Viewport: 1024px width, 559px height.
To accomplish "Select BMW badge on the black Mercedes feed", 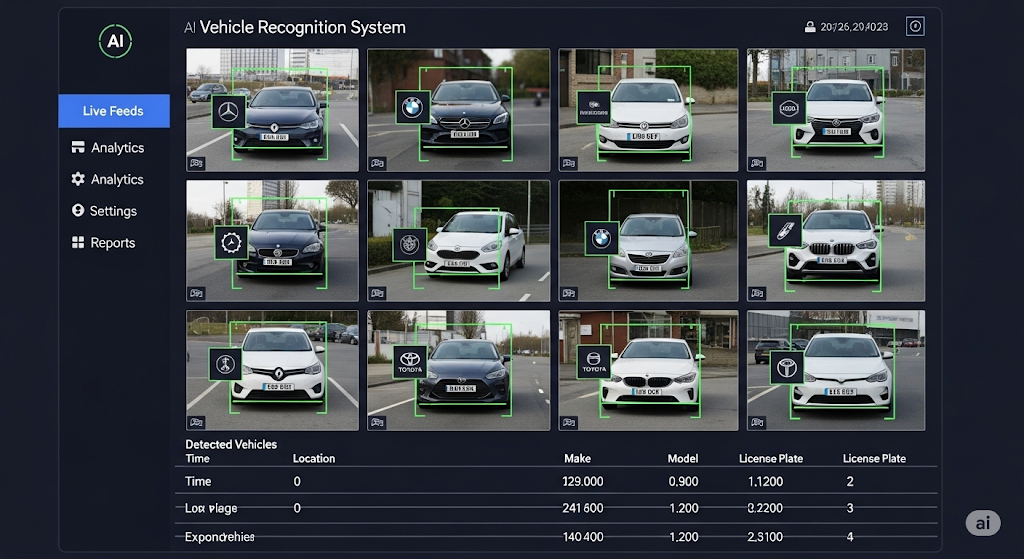I will point(412,107).
